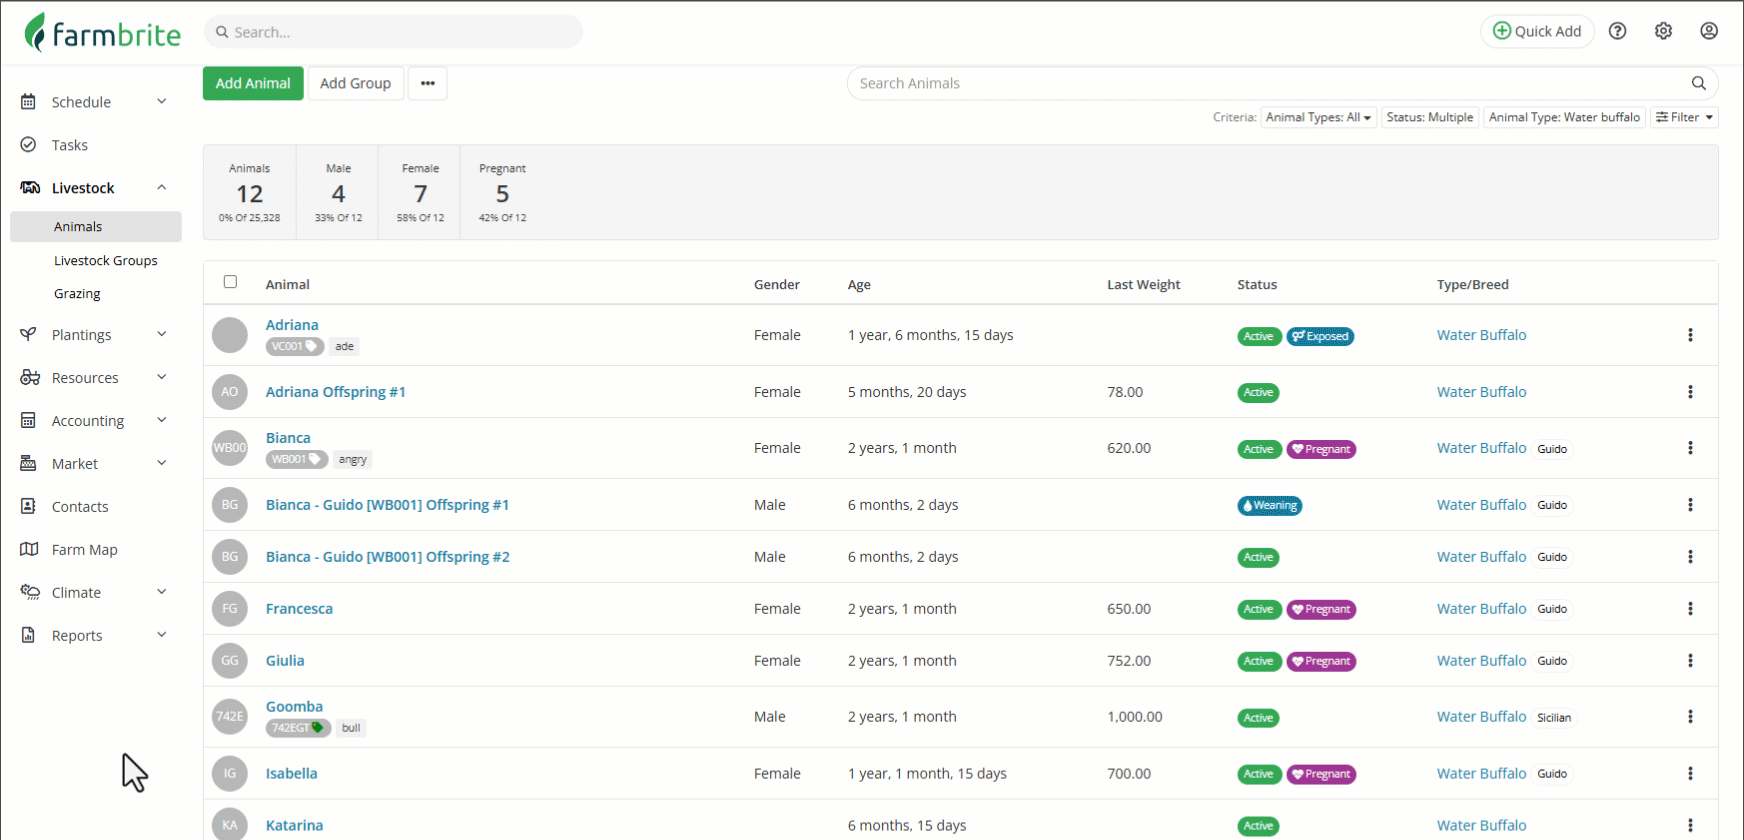Open the Grazing sidebar item
This screenshot has height=840, width=1744.
pyautogui.click(x=77, y=294)
